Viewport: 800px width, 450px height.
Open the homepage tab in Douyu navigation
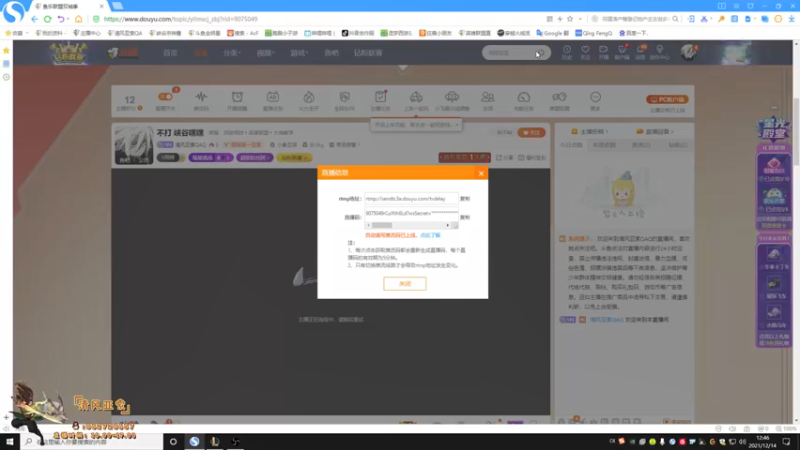click(170, 53)
